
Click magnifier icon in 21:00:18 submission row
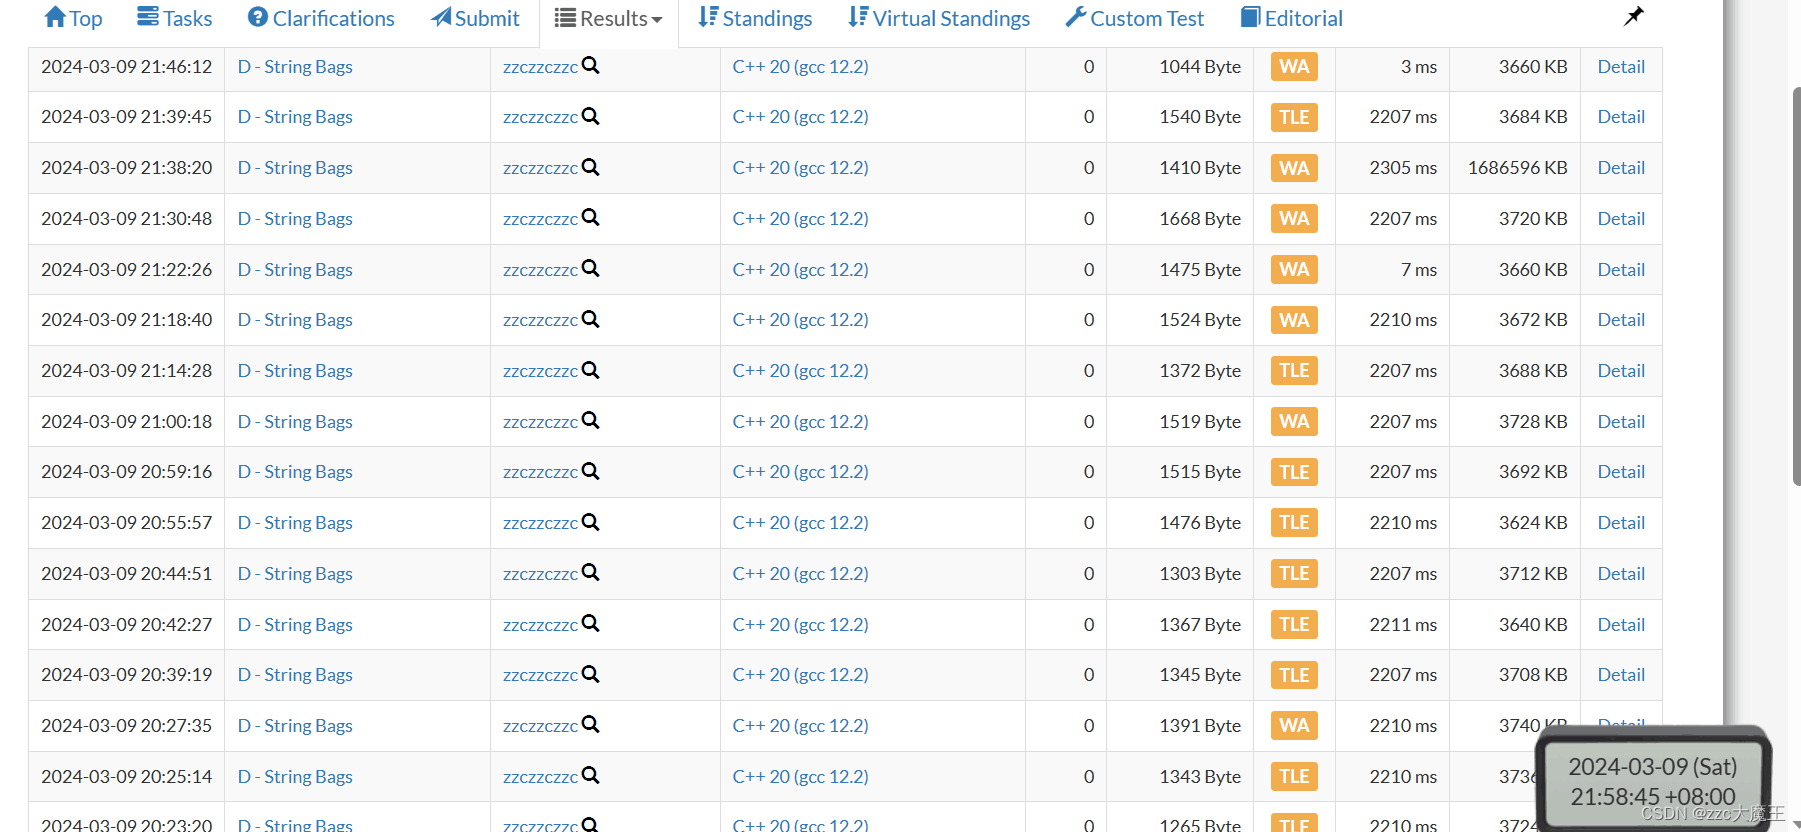591,420
